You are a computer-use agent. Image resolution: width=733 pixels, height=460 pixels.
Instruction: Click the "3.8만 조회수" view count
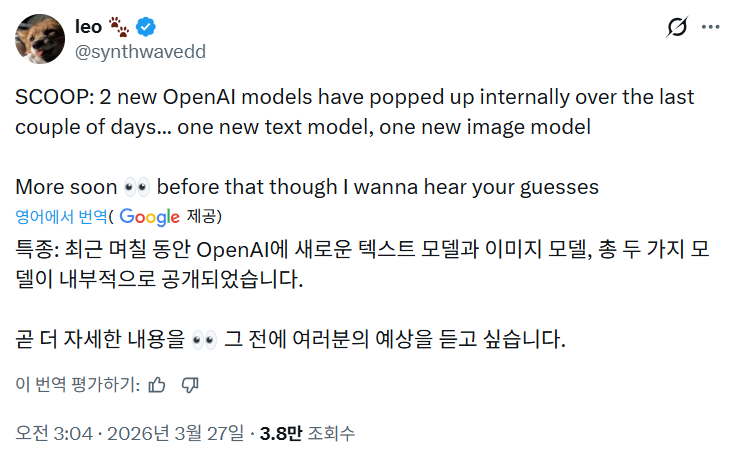[x=307, y=434]
